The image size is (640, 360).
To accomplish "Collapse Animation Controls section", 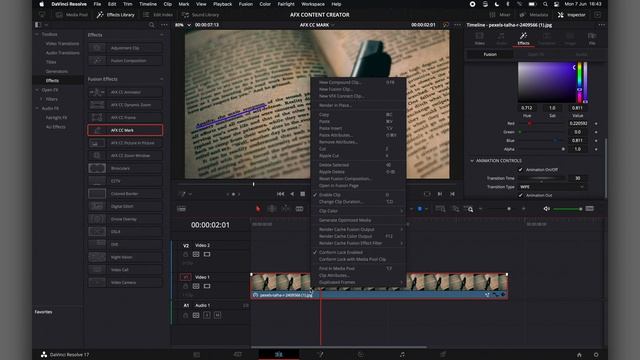I will coord(472,161).
